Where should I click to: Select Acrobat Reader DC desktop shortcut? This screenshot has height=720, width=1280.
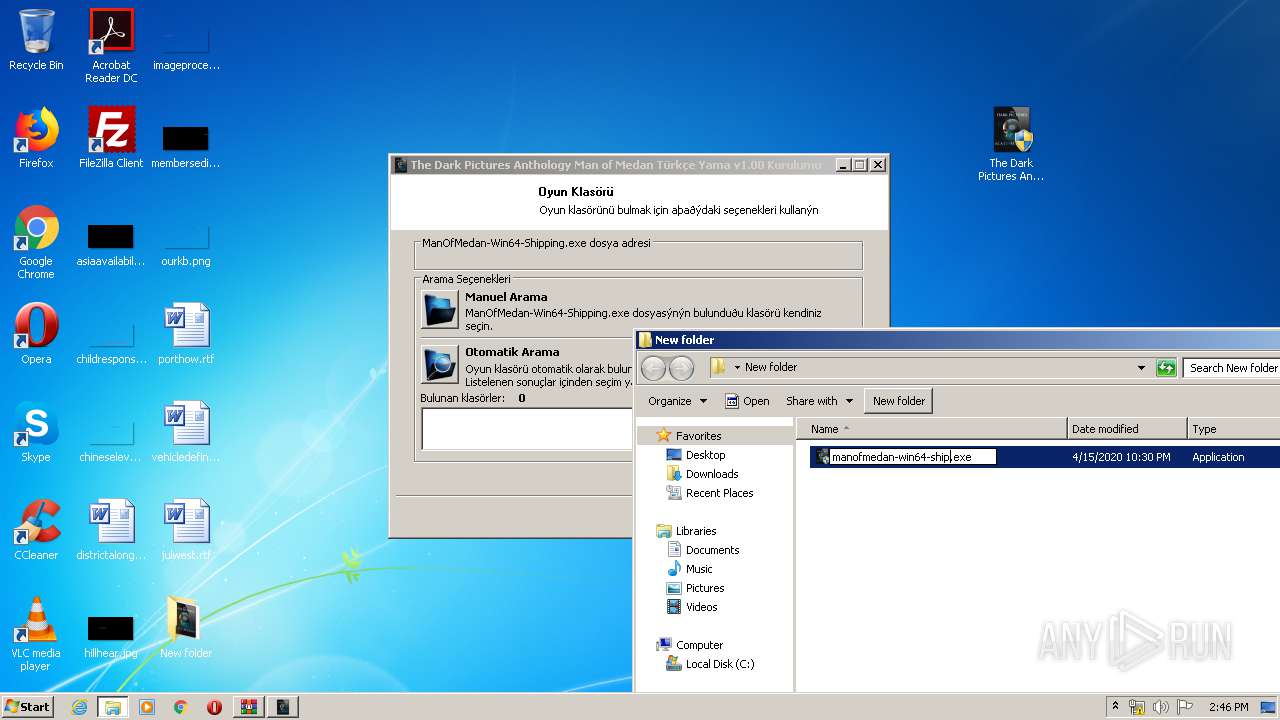click(x=111, y=46)
